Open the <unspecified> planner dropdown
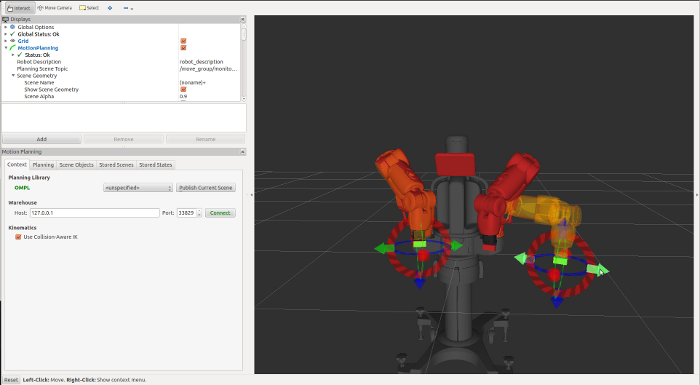The height and width of the screenshot is (385, 700). point(138,188)
